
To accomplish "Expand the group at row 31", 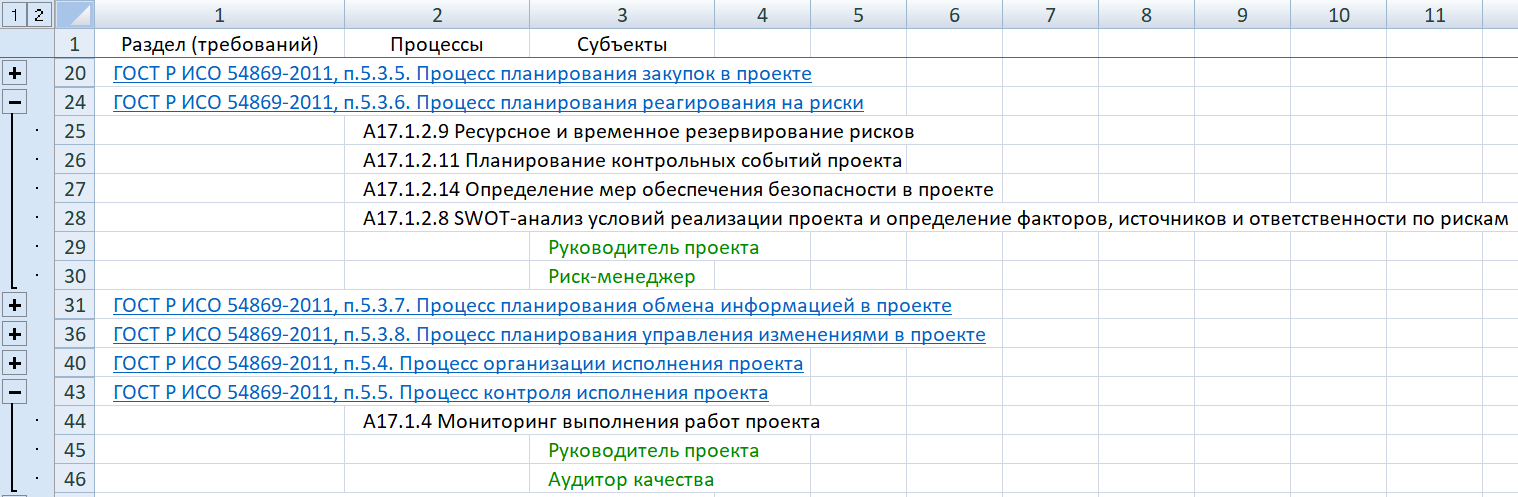I will tap(15, 305).
